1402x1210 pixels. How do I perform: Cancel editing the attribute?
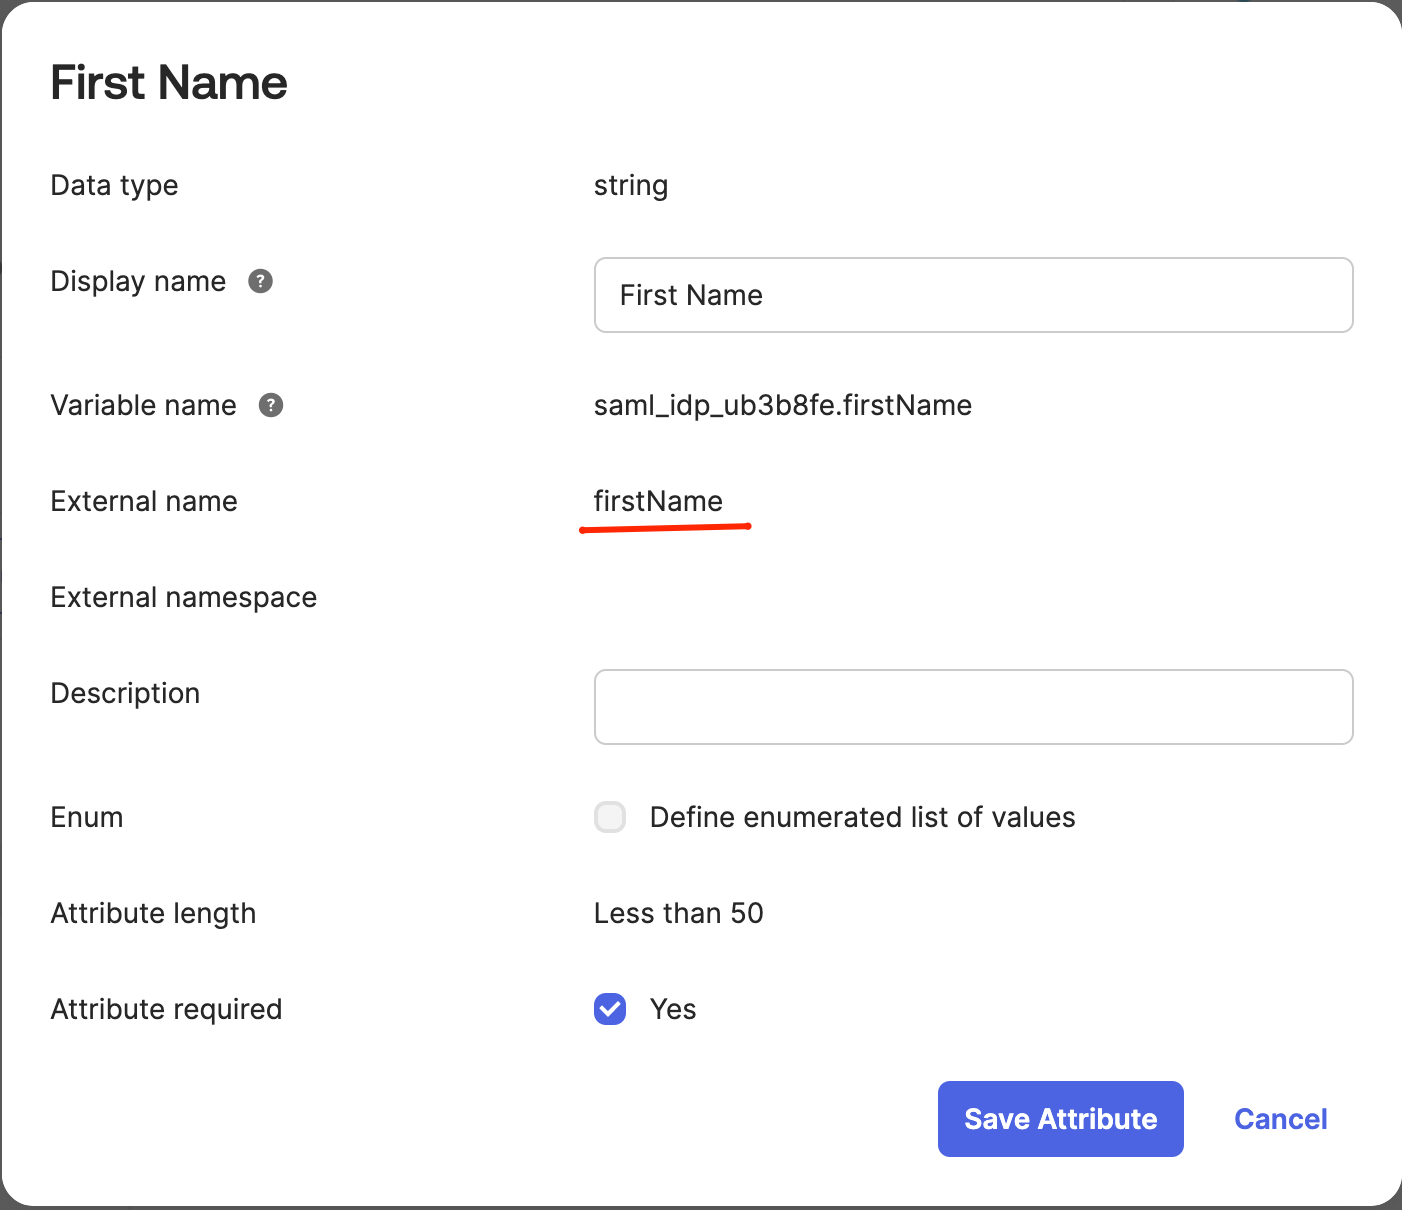(x=1280, y=1119)
